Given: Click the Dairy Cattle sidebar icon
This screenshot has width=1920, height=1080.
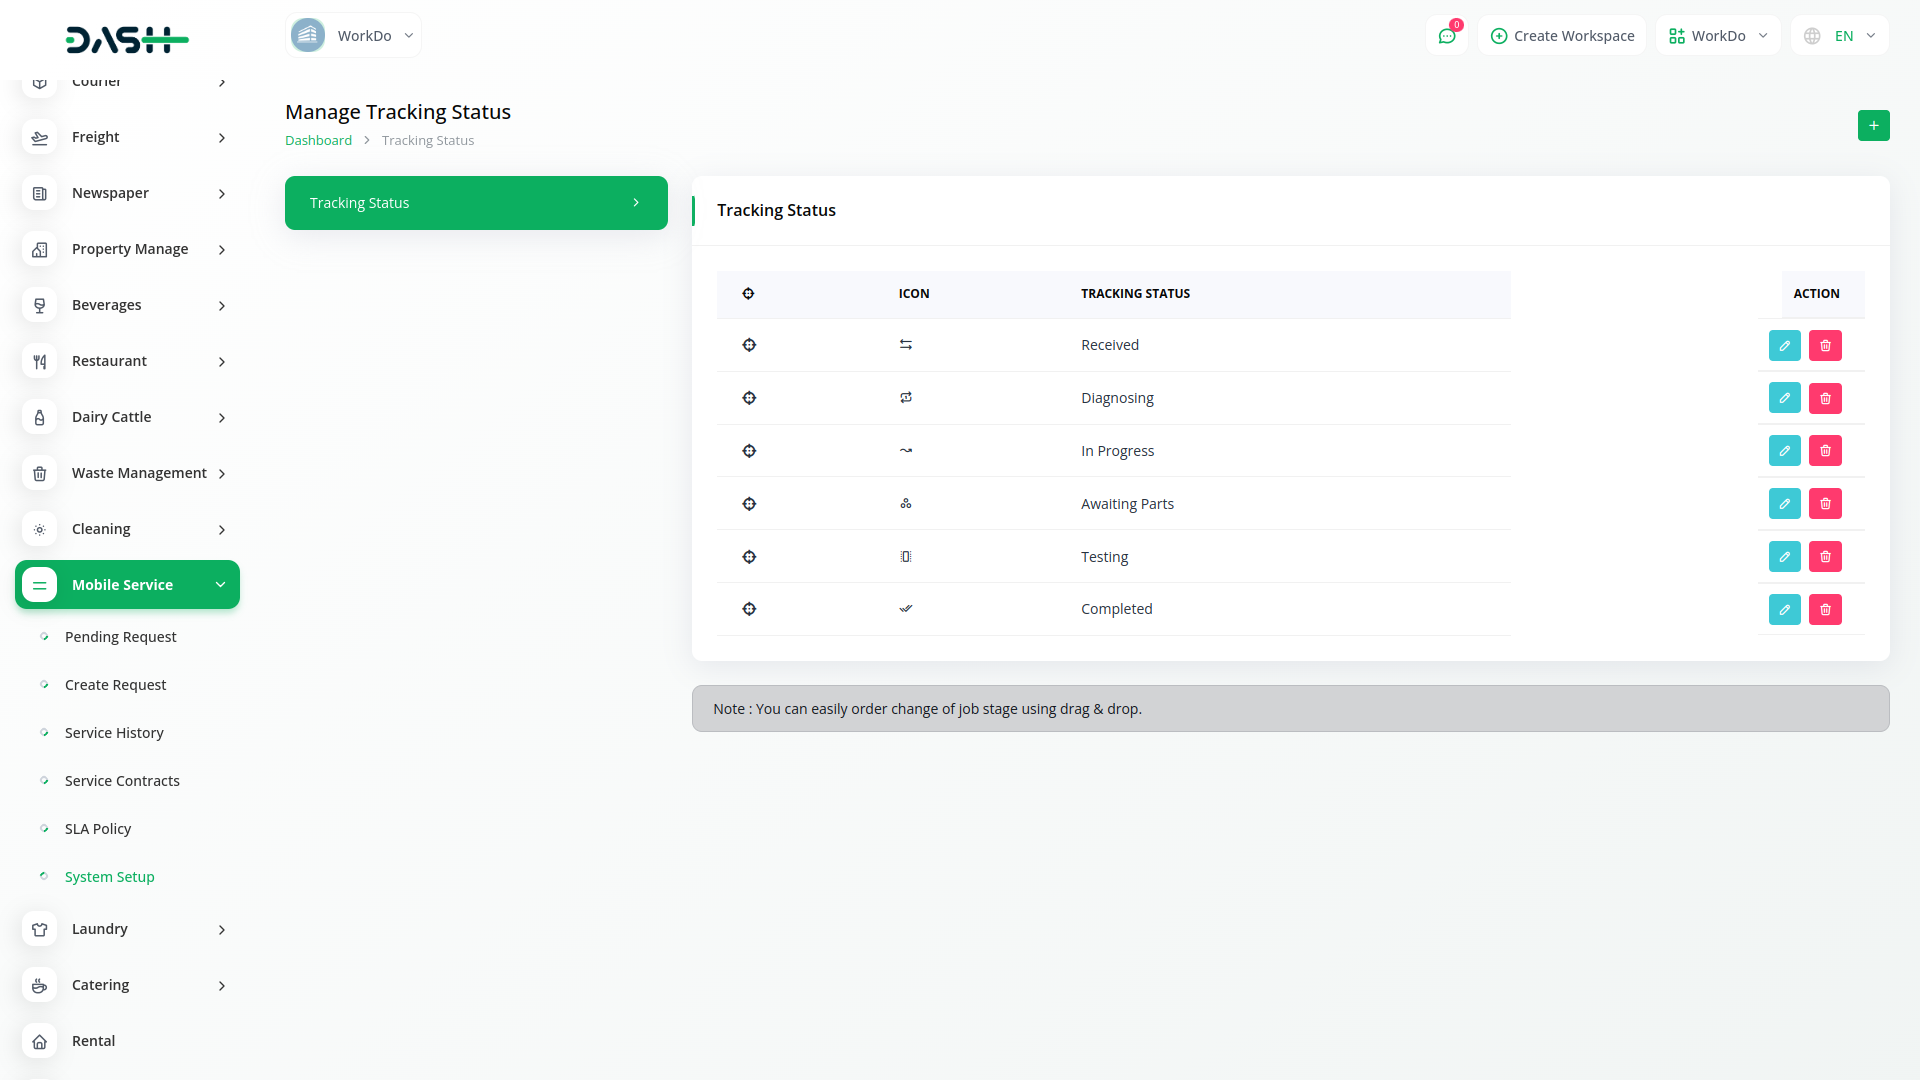Looking at the screenshot, I should coord(39,417).
